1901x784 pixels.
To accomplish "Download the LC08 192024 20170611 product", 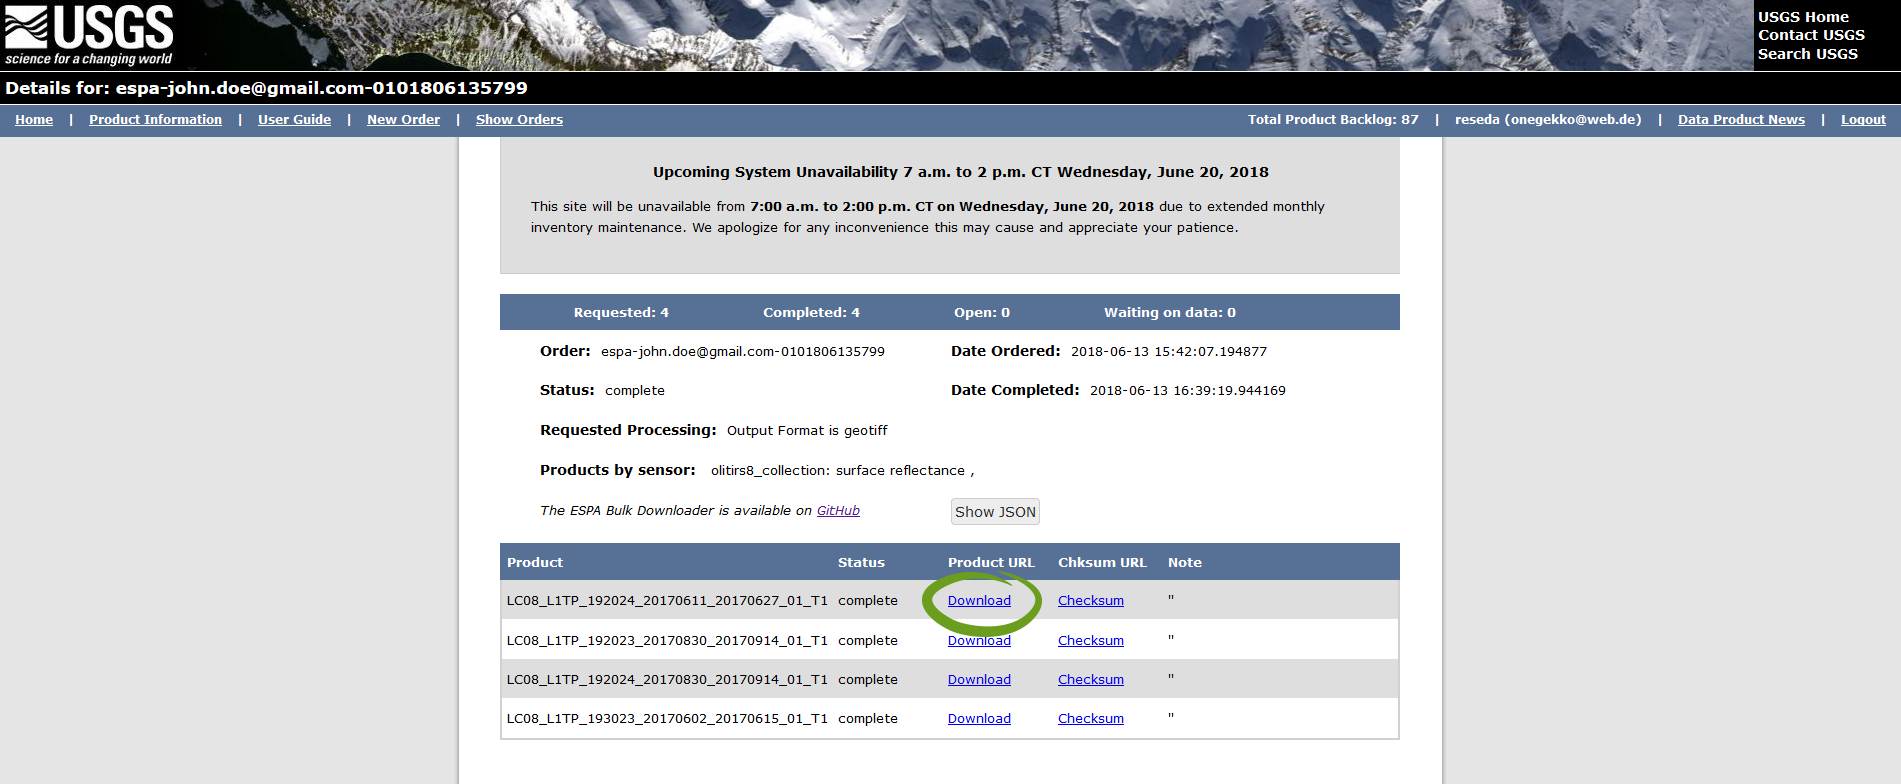I will pyautogui.click(x=979, y=601).
